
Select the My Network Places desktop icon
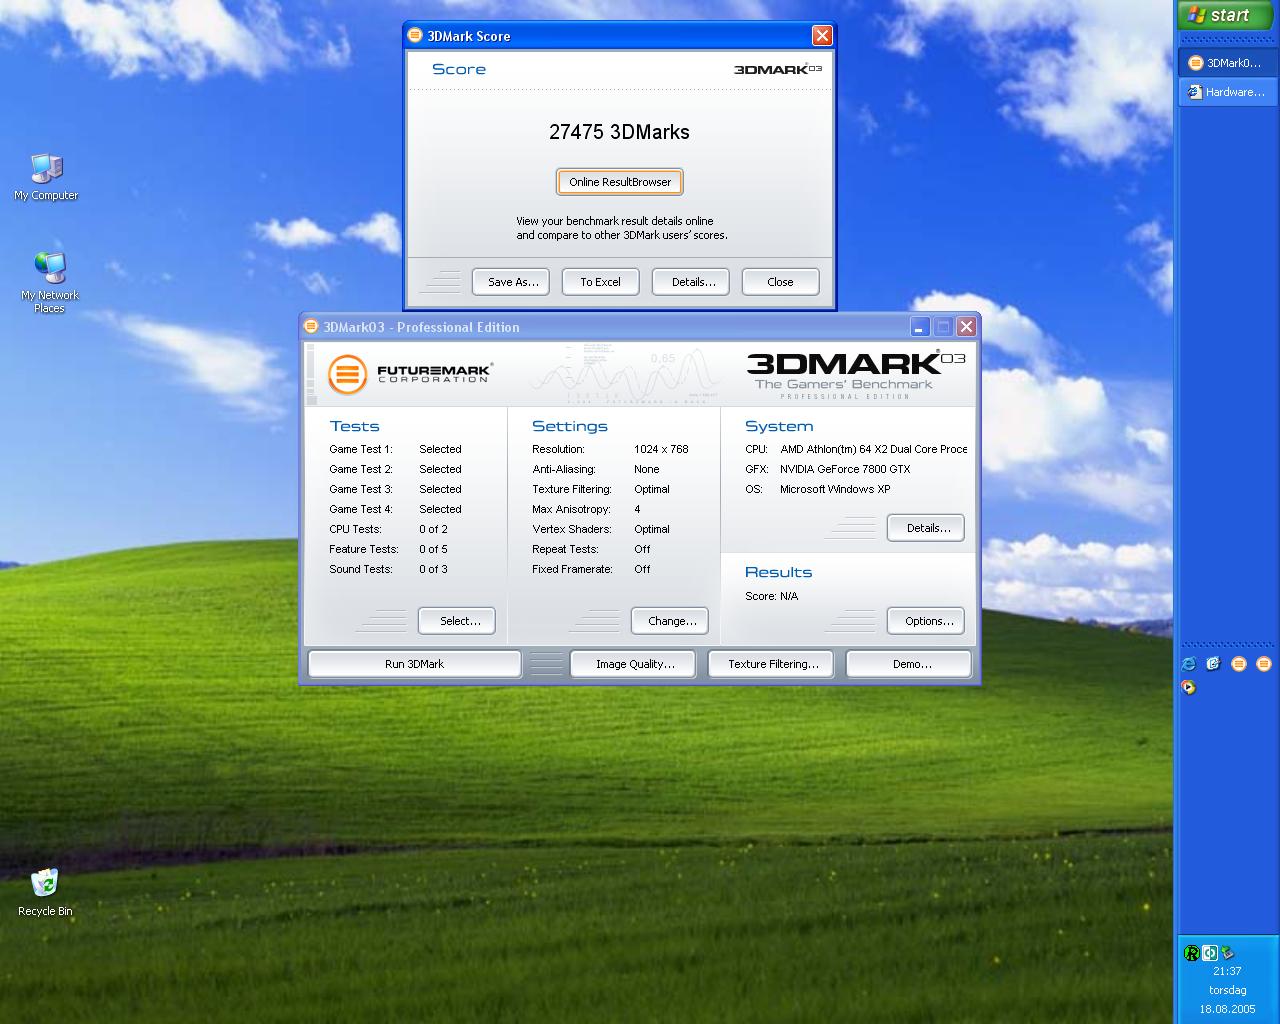[x=49, y=283]
